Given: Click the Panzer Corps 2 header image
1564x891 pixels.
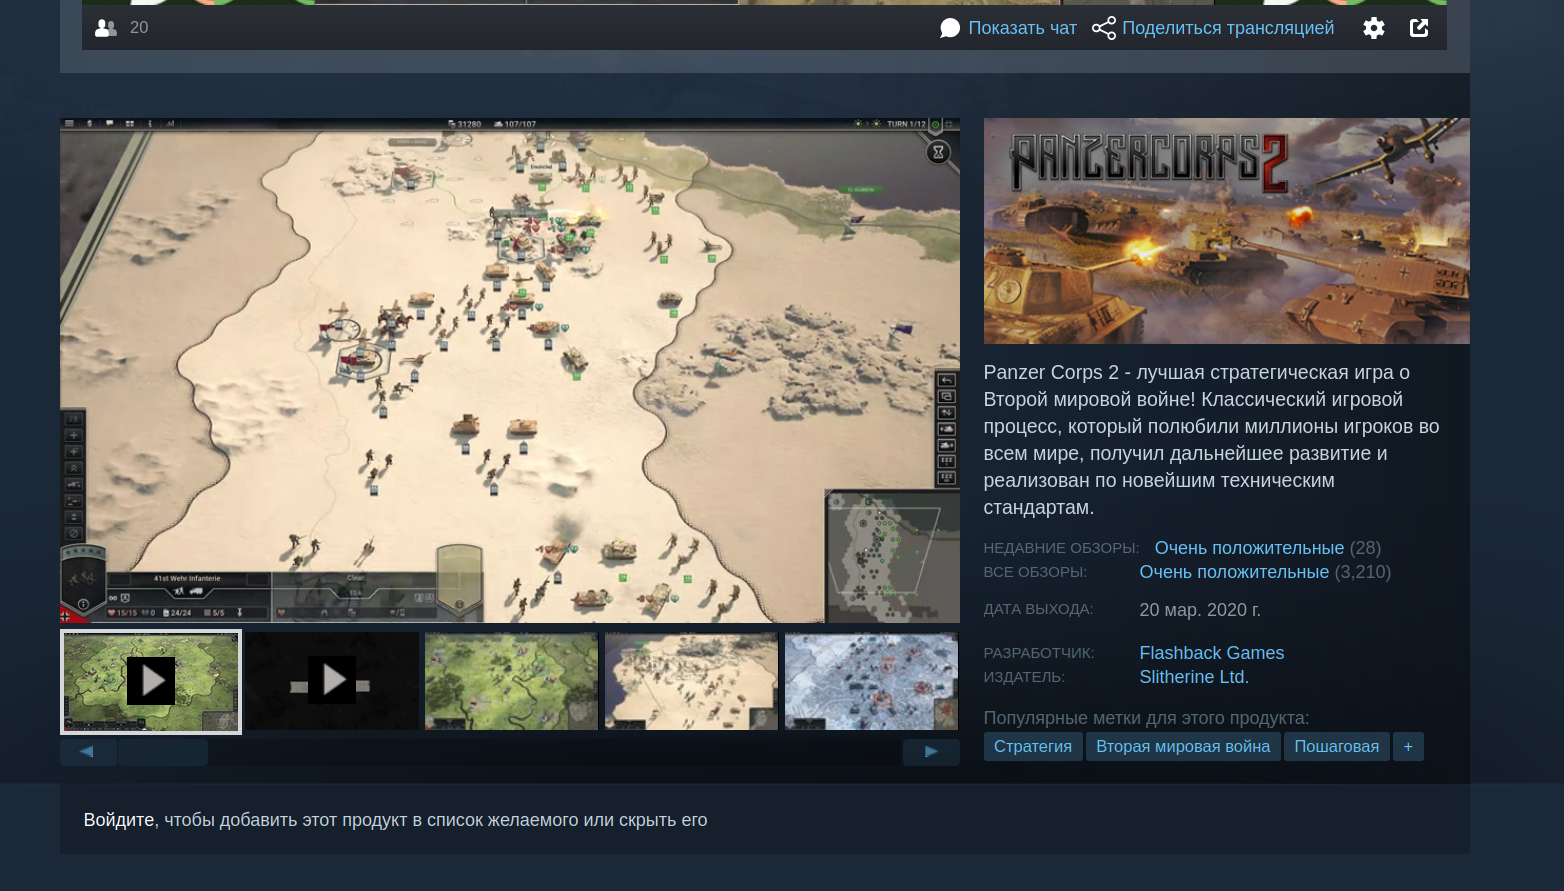Looking at the screenshot, I should 1226,231.
